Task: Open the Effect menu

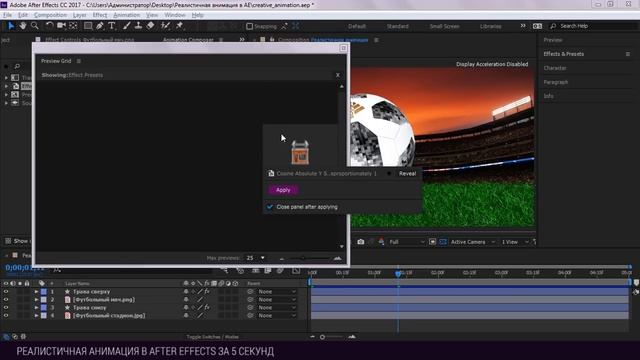Action: tap(100, 15)
